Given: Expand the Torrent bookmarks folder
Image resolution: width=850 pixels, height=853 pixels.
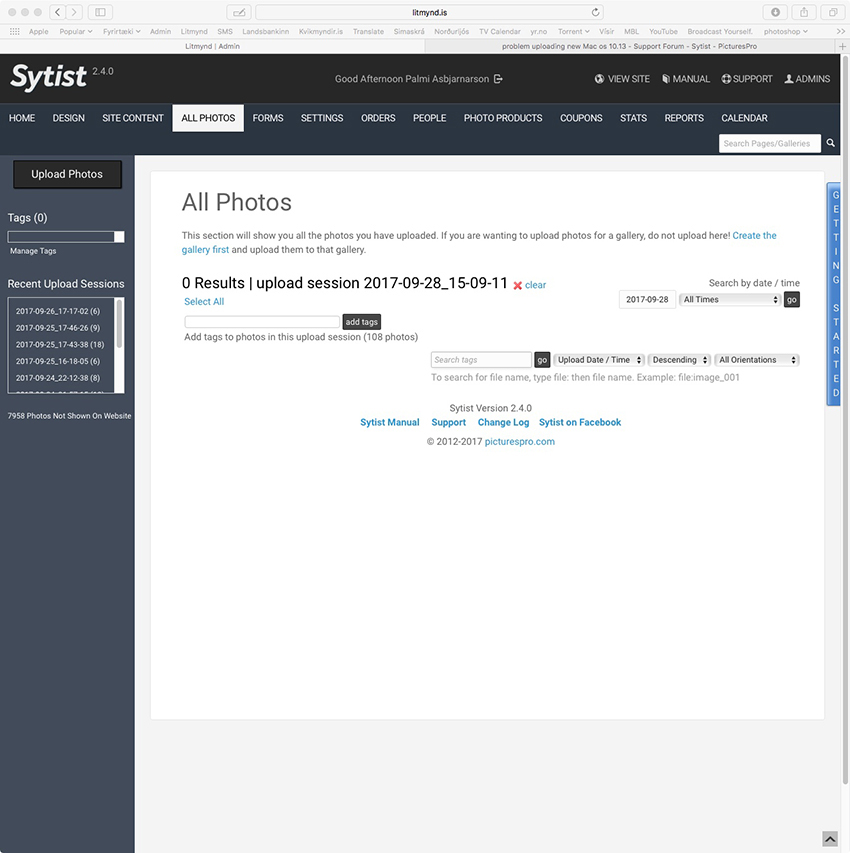Looking at the screenshot, I should [x=574, y=32].
